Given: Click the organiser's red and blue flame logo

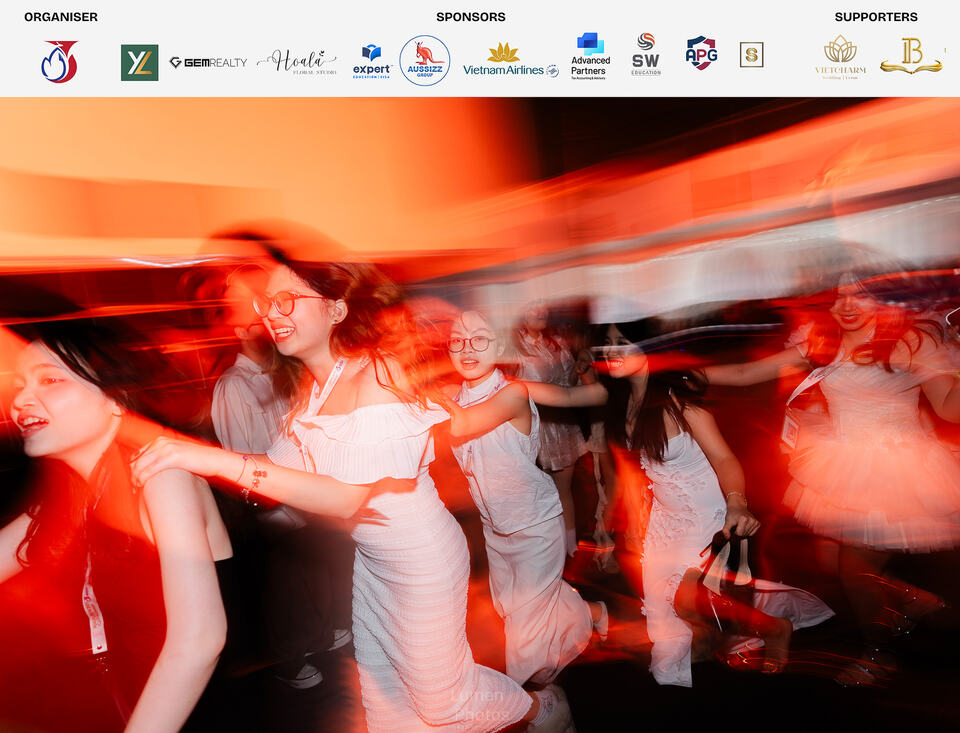Looking at the screenshot, I should 59,61.
